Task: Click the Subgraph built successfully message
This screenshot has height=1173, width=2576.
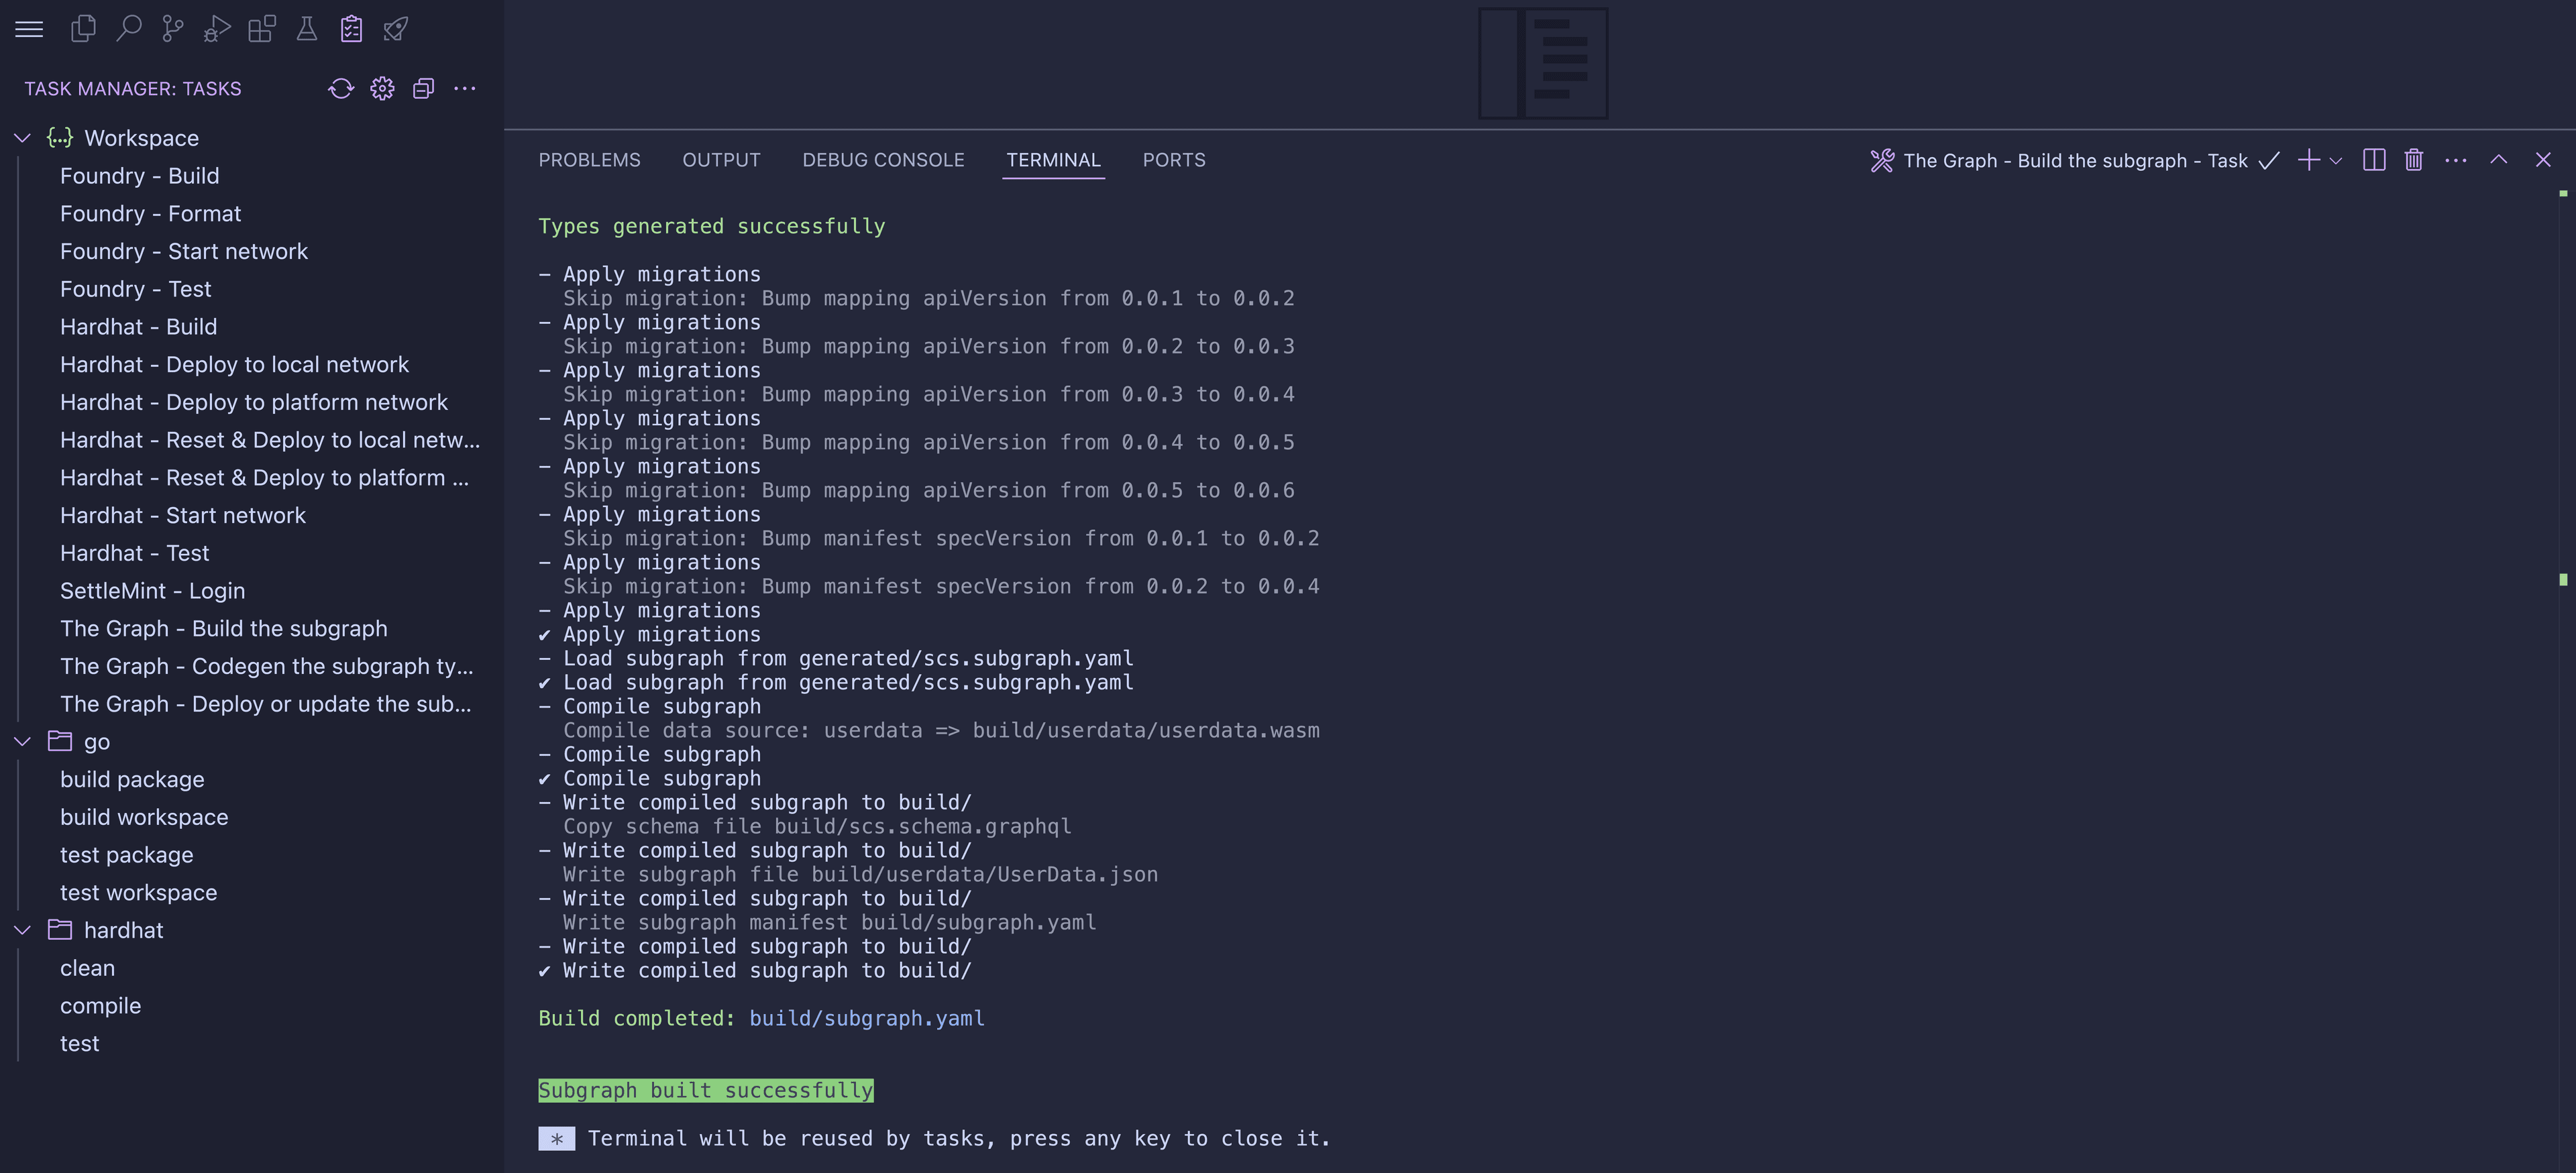Action: point(706,1090)
